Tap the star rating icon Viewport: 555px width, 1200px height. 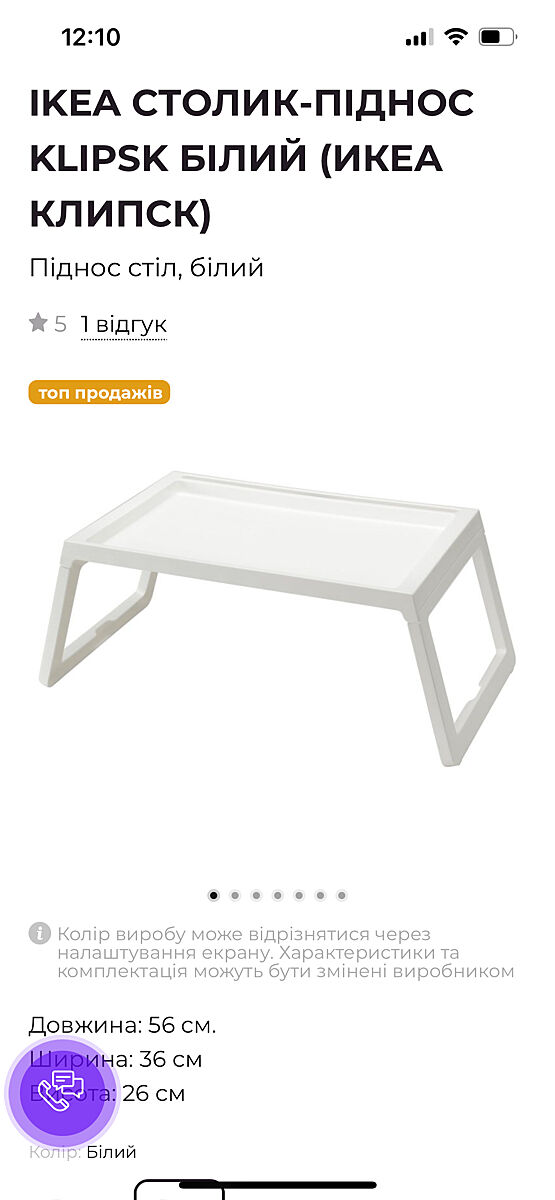[38, 322]
